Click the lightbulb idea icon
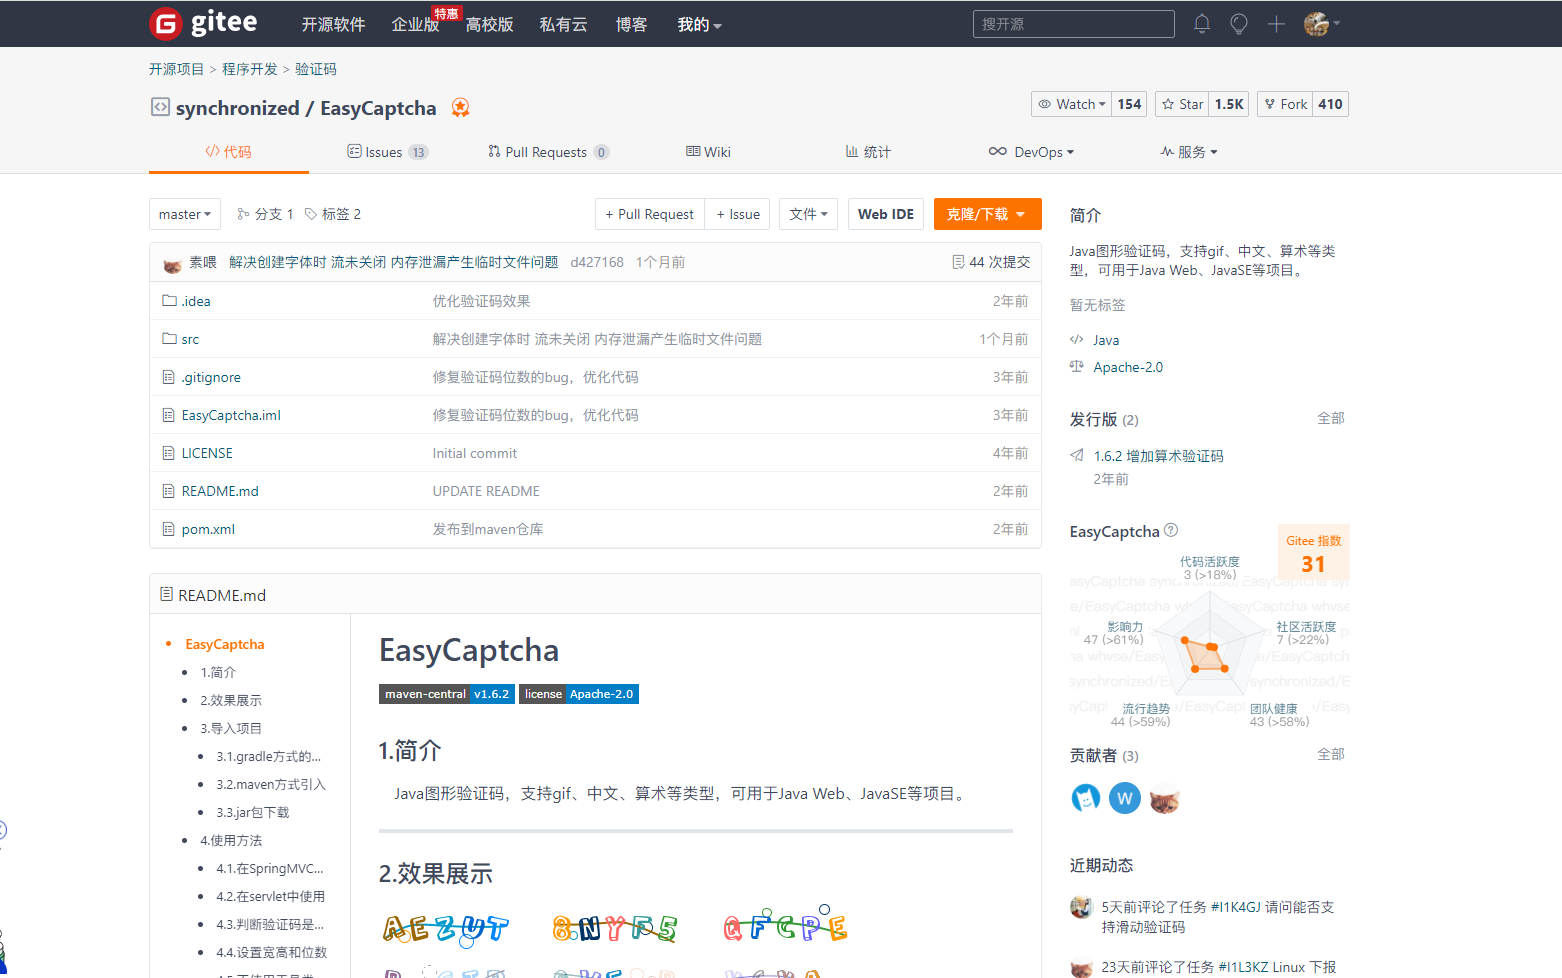Viewport: 1562px width, 978px height. pyautogui.click(x=1238, y=23)
